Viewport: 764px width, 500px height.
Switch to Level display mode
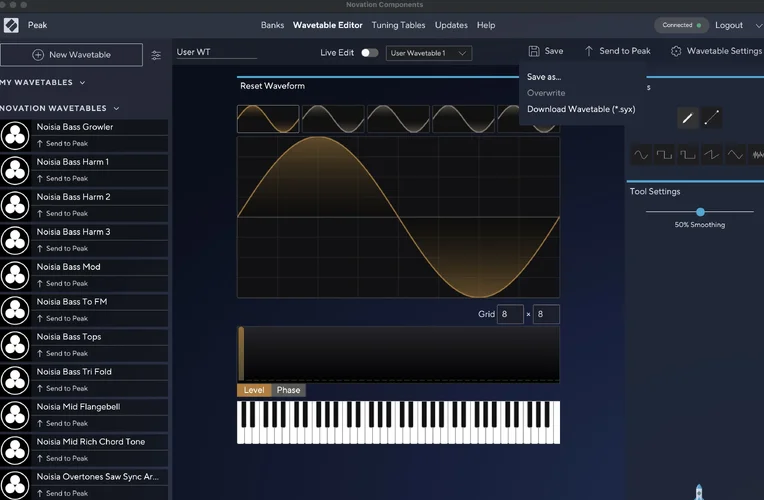click(x=254, y=390)
